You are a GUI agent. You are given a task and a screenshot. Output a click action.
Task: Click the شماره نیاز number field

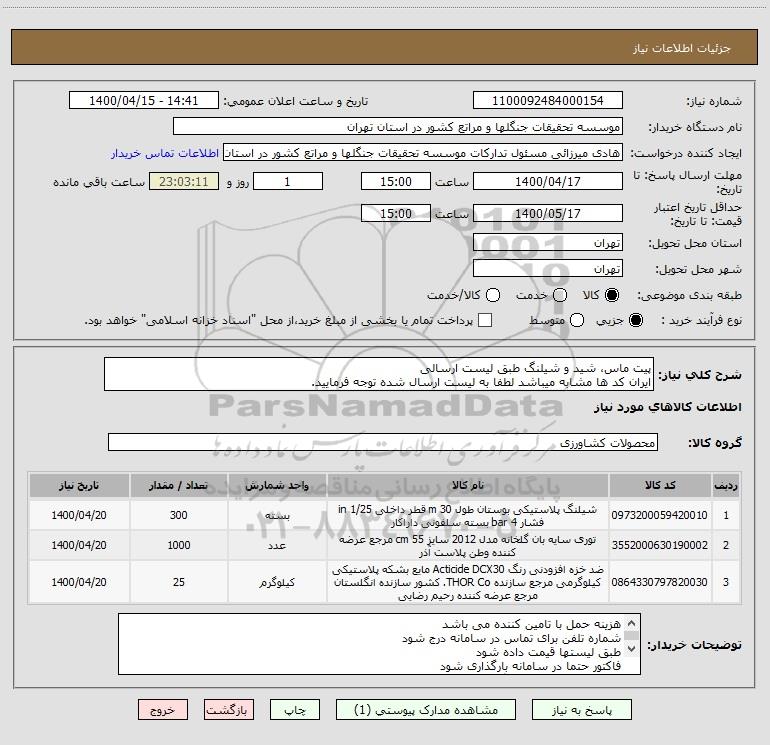point(548,101)
